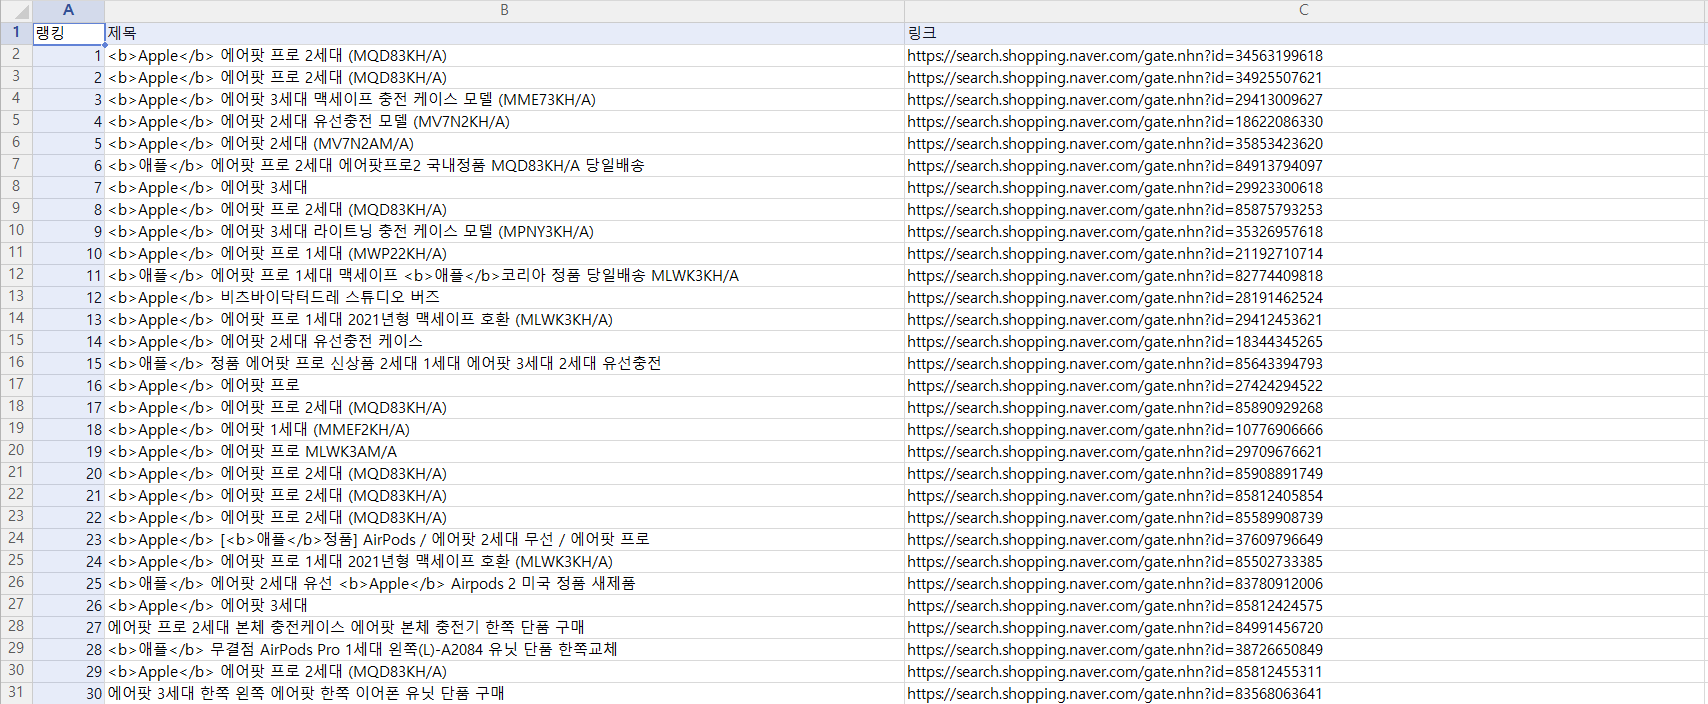The width and height of the screenshot is (1708, 704).
Task: Select column A header
Action: [68, 10]
